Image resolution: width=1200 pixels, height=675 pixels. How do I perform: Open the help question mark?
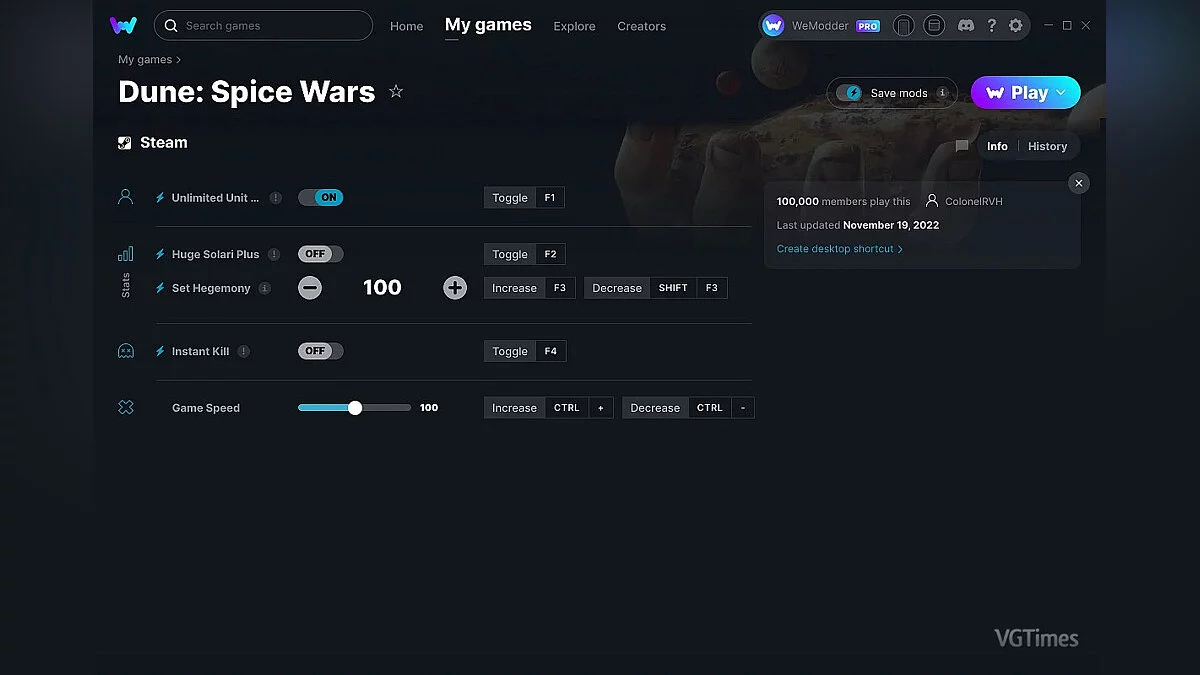[x=991, y=26]
